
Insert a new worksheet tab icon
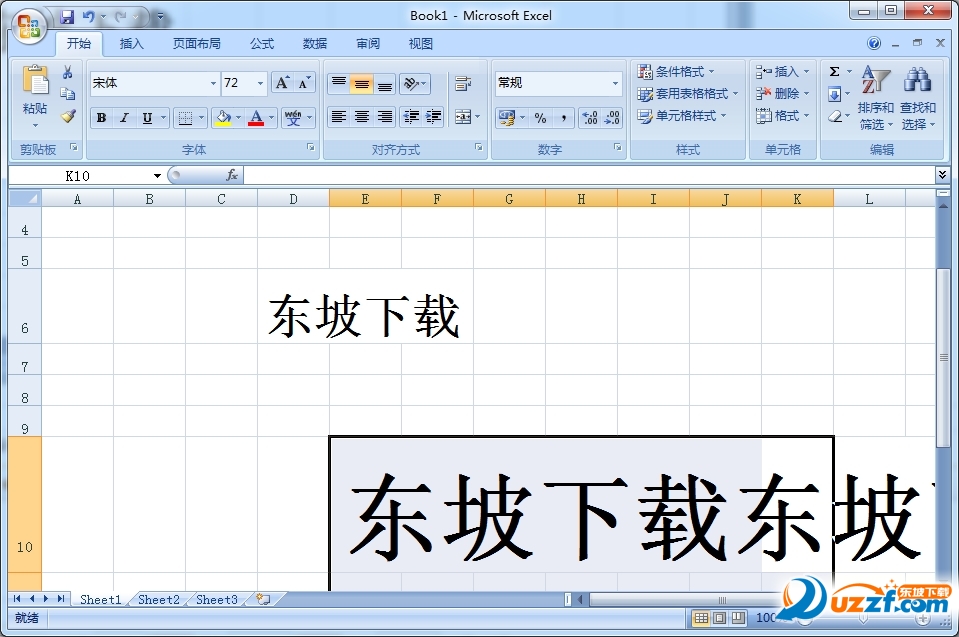[264, 599]
